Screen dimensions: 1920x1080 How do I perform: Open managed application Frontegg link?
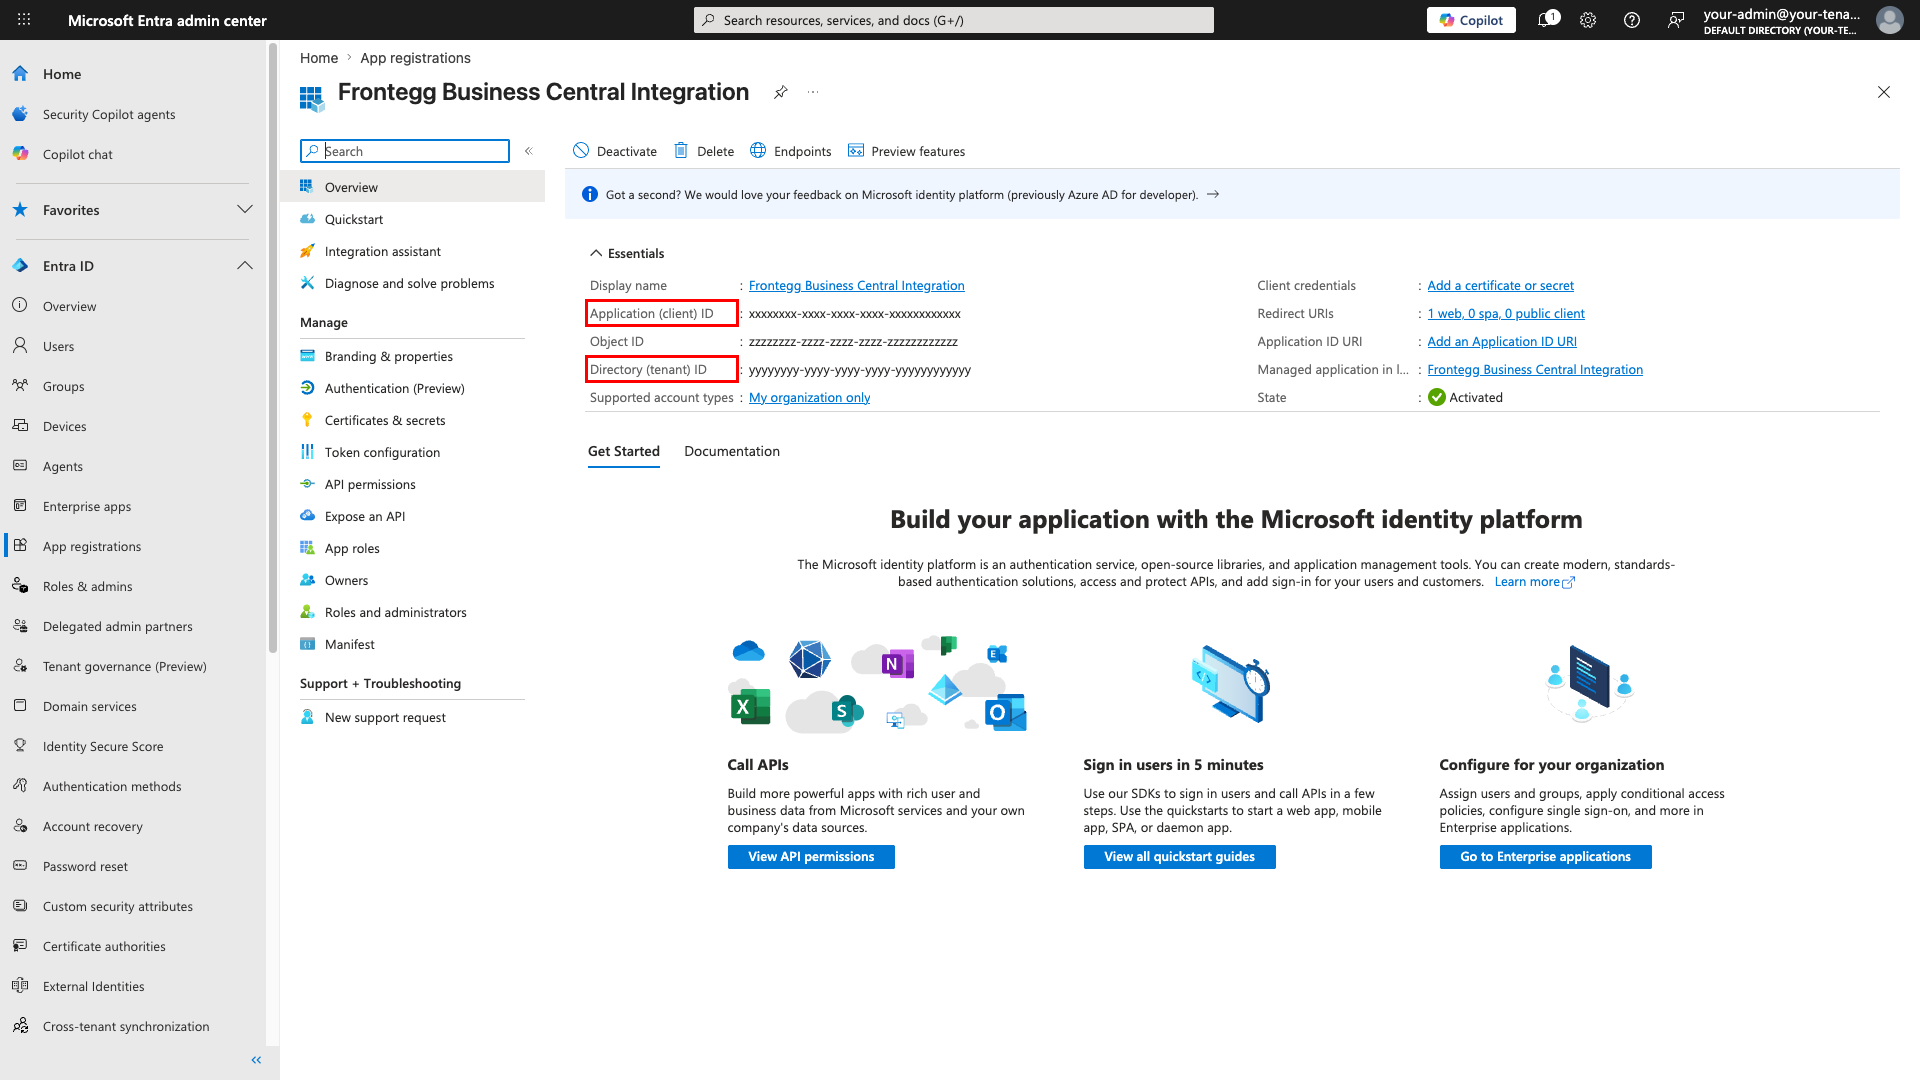1535,369
